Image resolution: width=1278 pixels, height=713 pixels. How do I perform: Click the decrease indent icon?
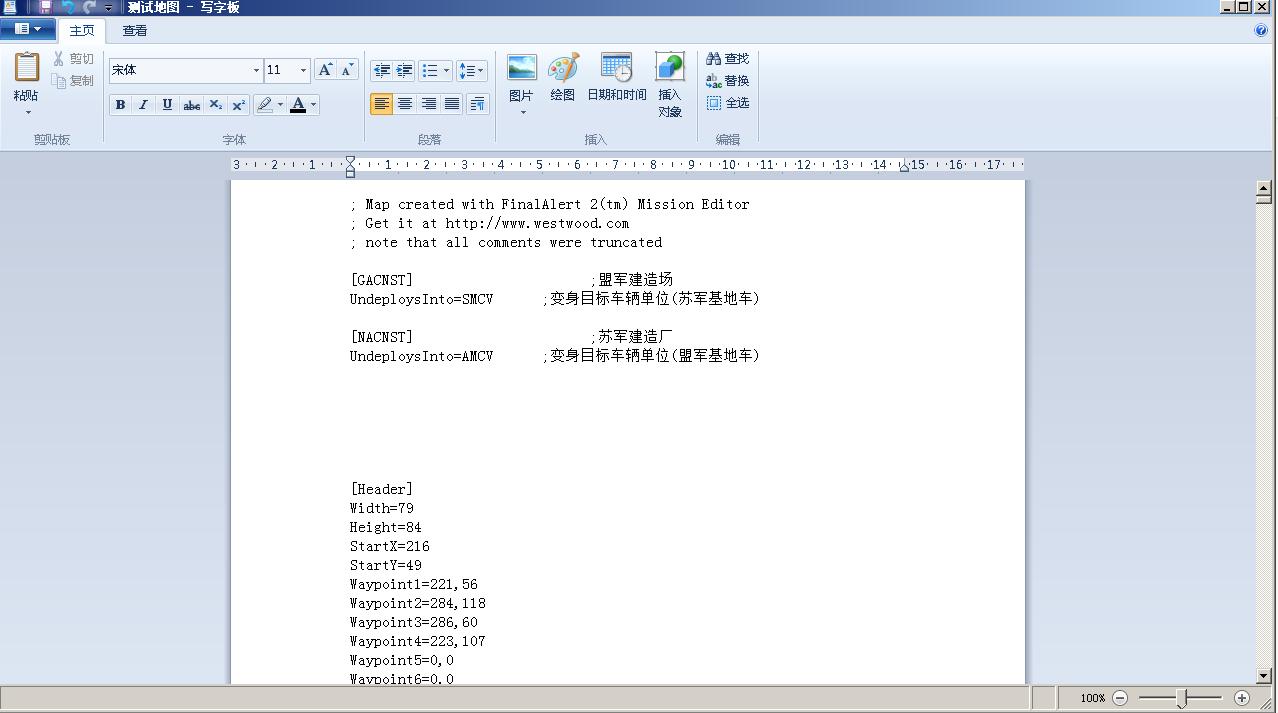tap(381, 70)
